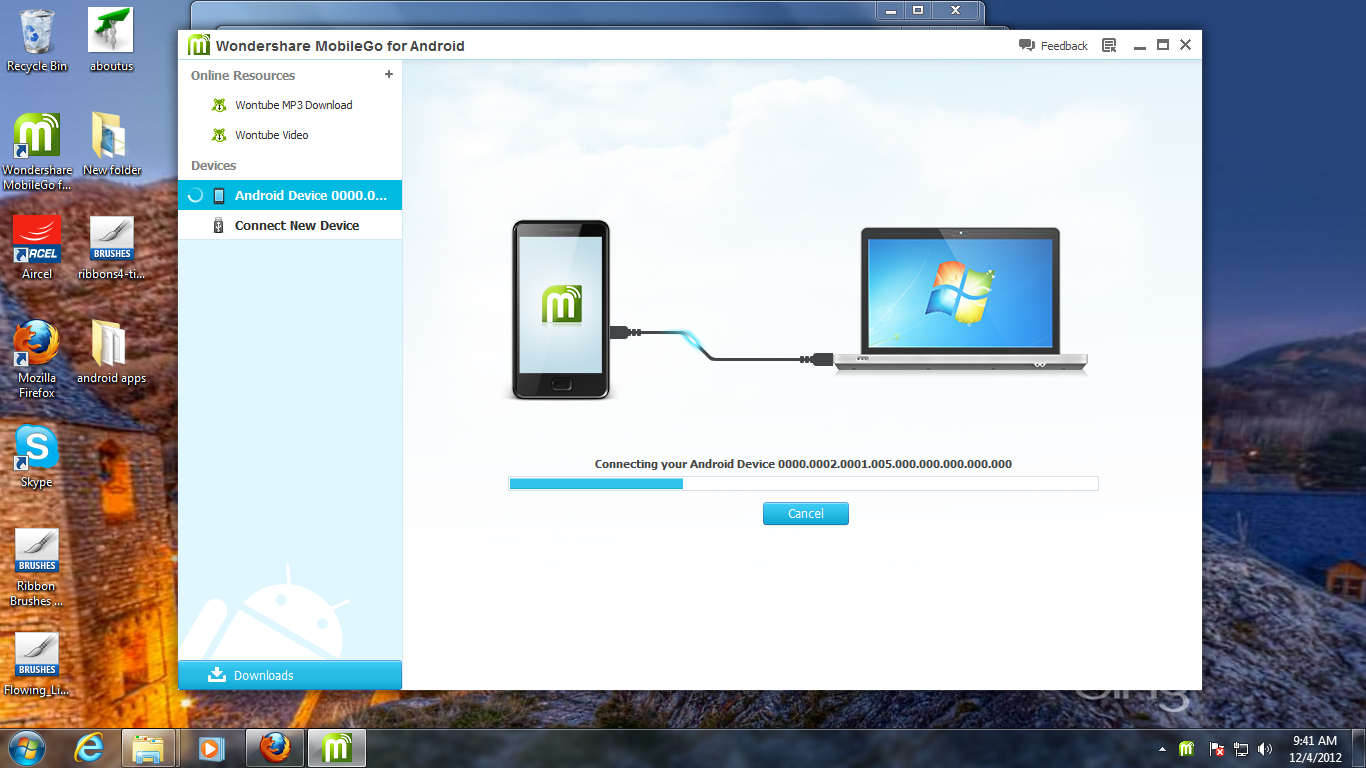Image resolution: width=1366 pixels, height=768 pixels.
Task: Open MobileGo from the system tray
Action: [1185, 748]
